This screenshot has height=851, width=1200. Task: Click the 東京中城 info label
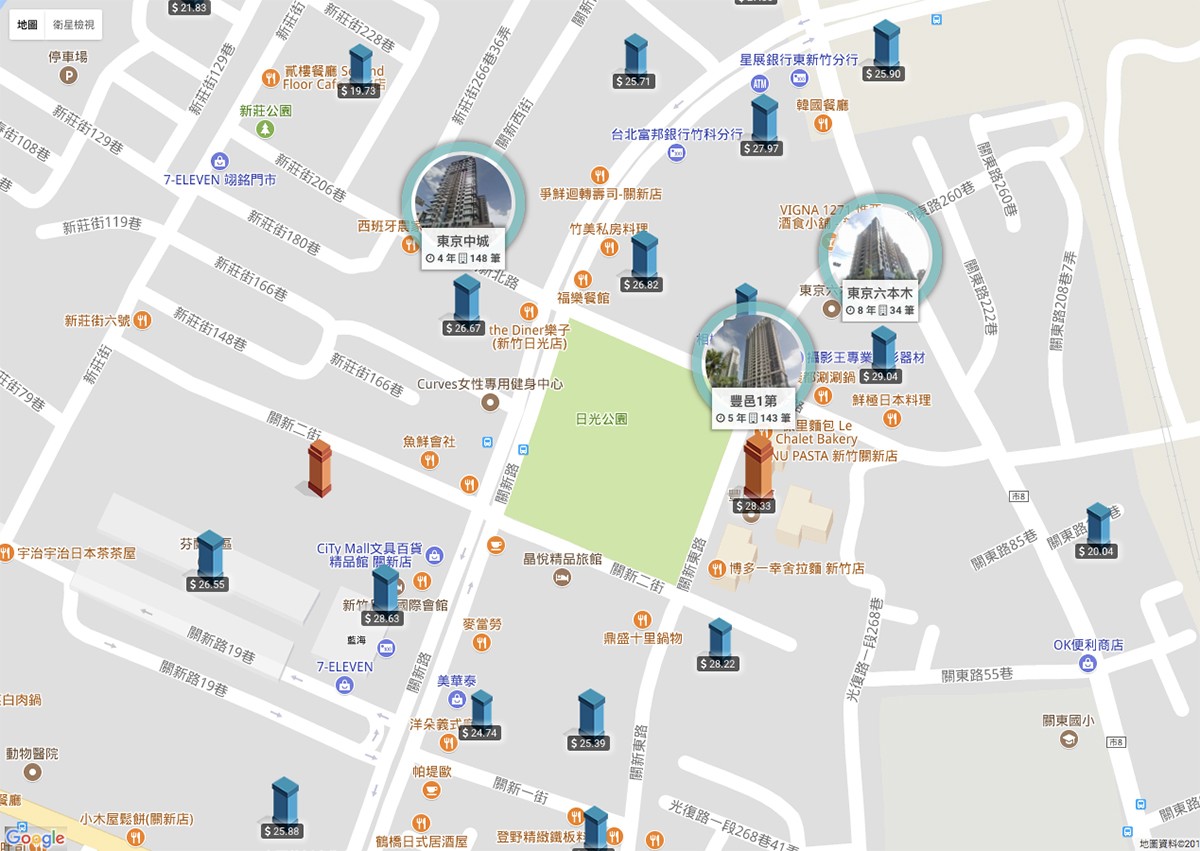tap(462, 249)
